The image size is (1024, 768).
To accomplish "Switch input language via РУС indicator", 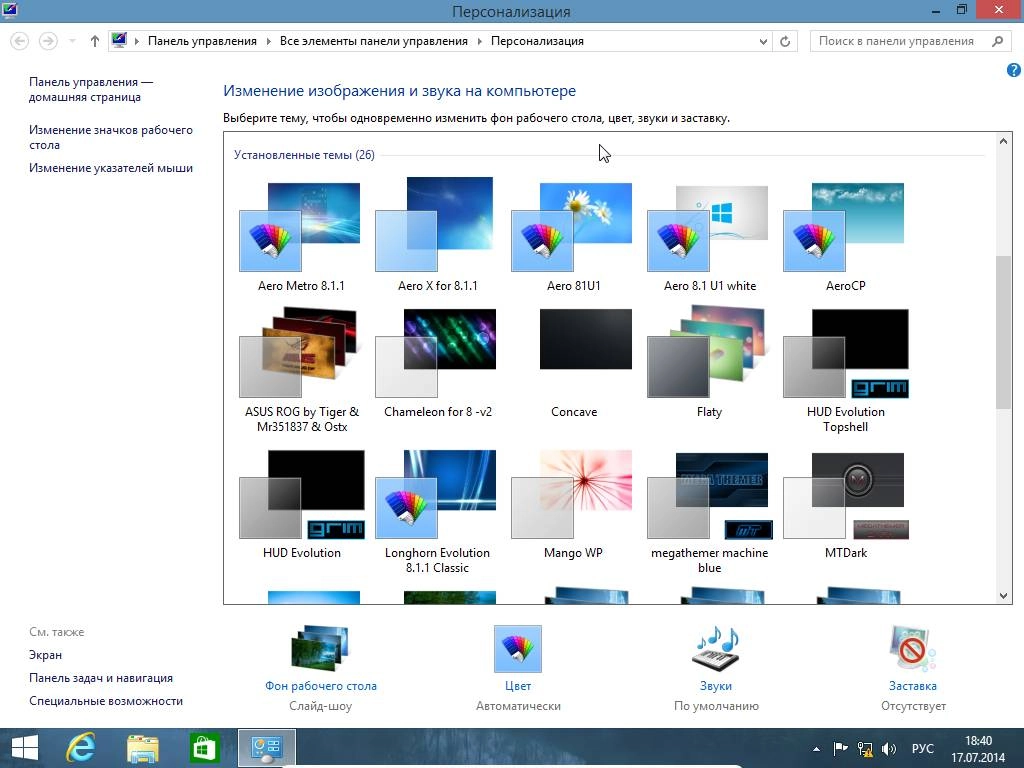I will click(x=922, y=749).
